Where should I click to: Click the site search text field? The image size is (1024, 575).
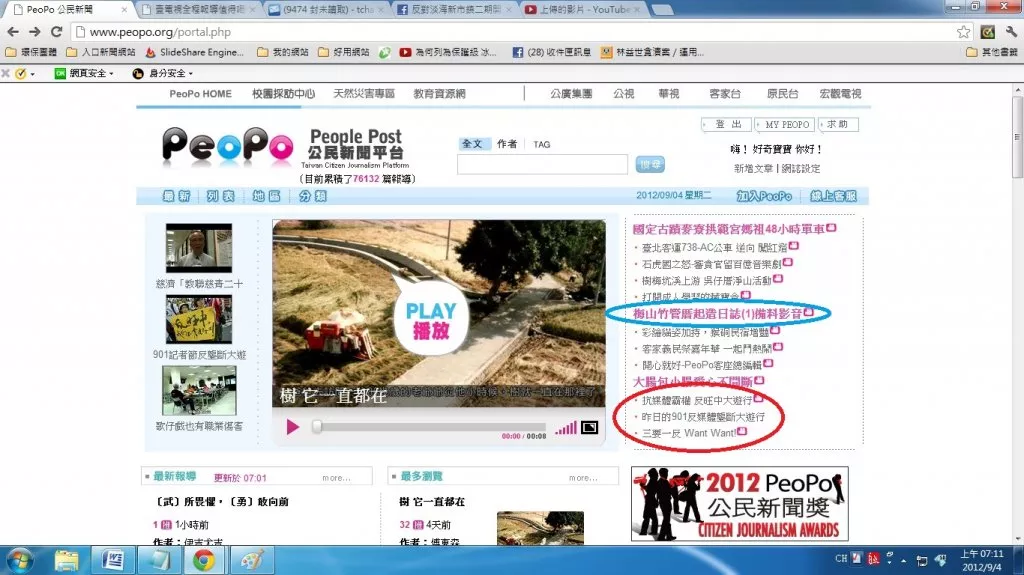pyautogui.click(x=542, y=165)
